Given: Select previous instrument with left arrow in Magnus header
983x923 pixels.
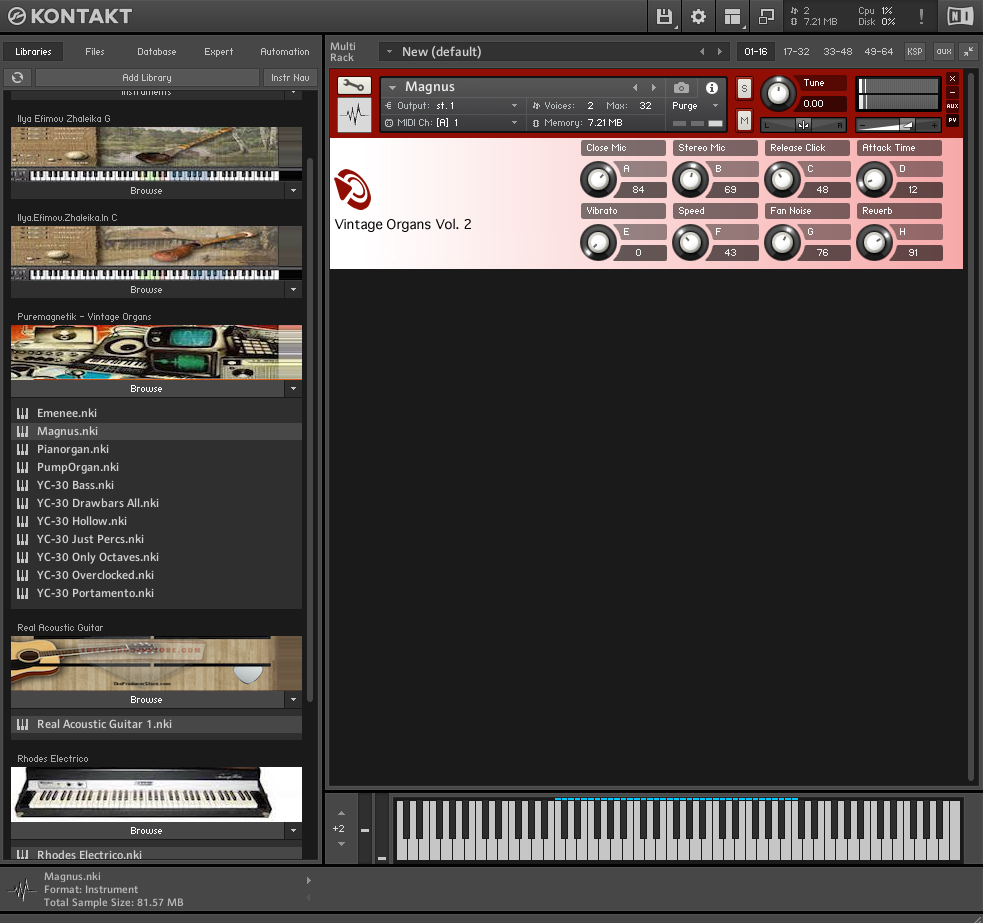Looking at the screenshot, I should (635, 88).
